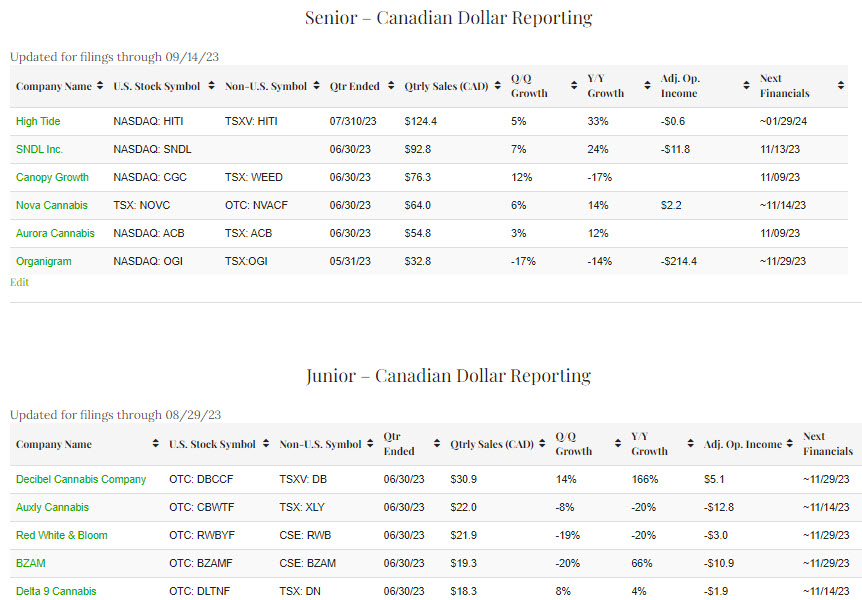Sort senior table by Company Name arrows
862x600 pixels.
[100, 86]
